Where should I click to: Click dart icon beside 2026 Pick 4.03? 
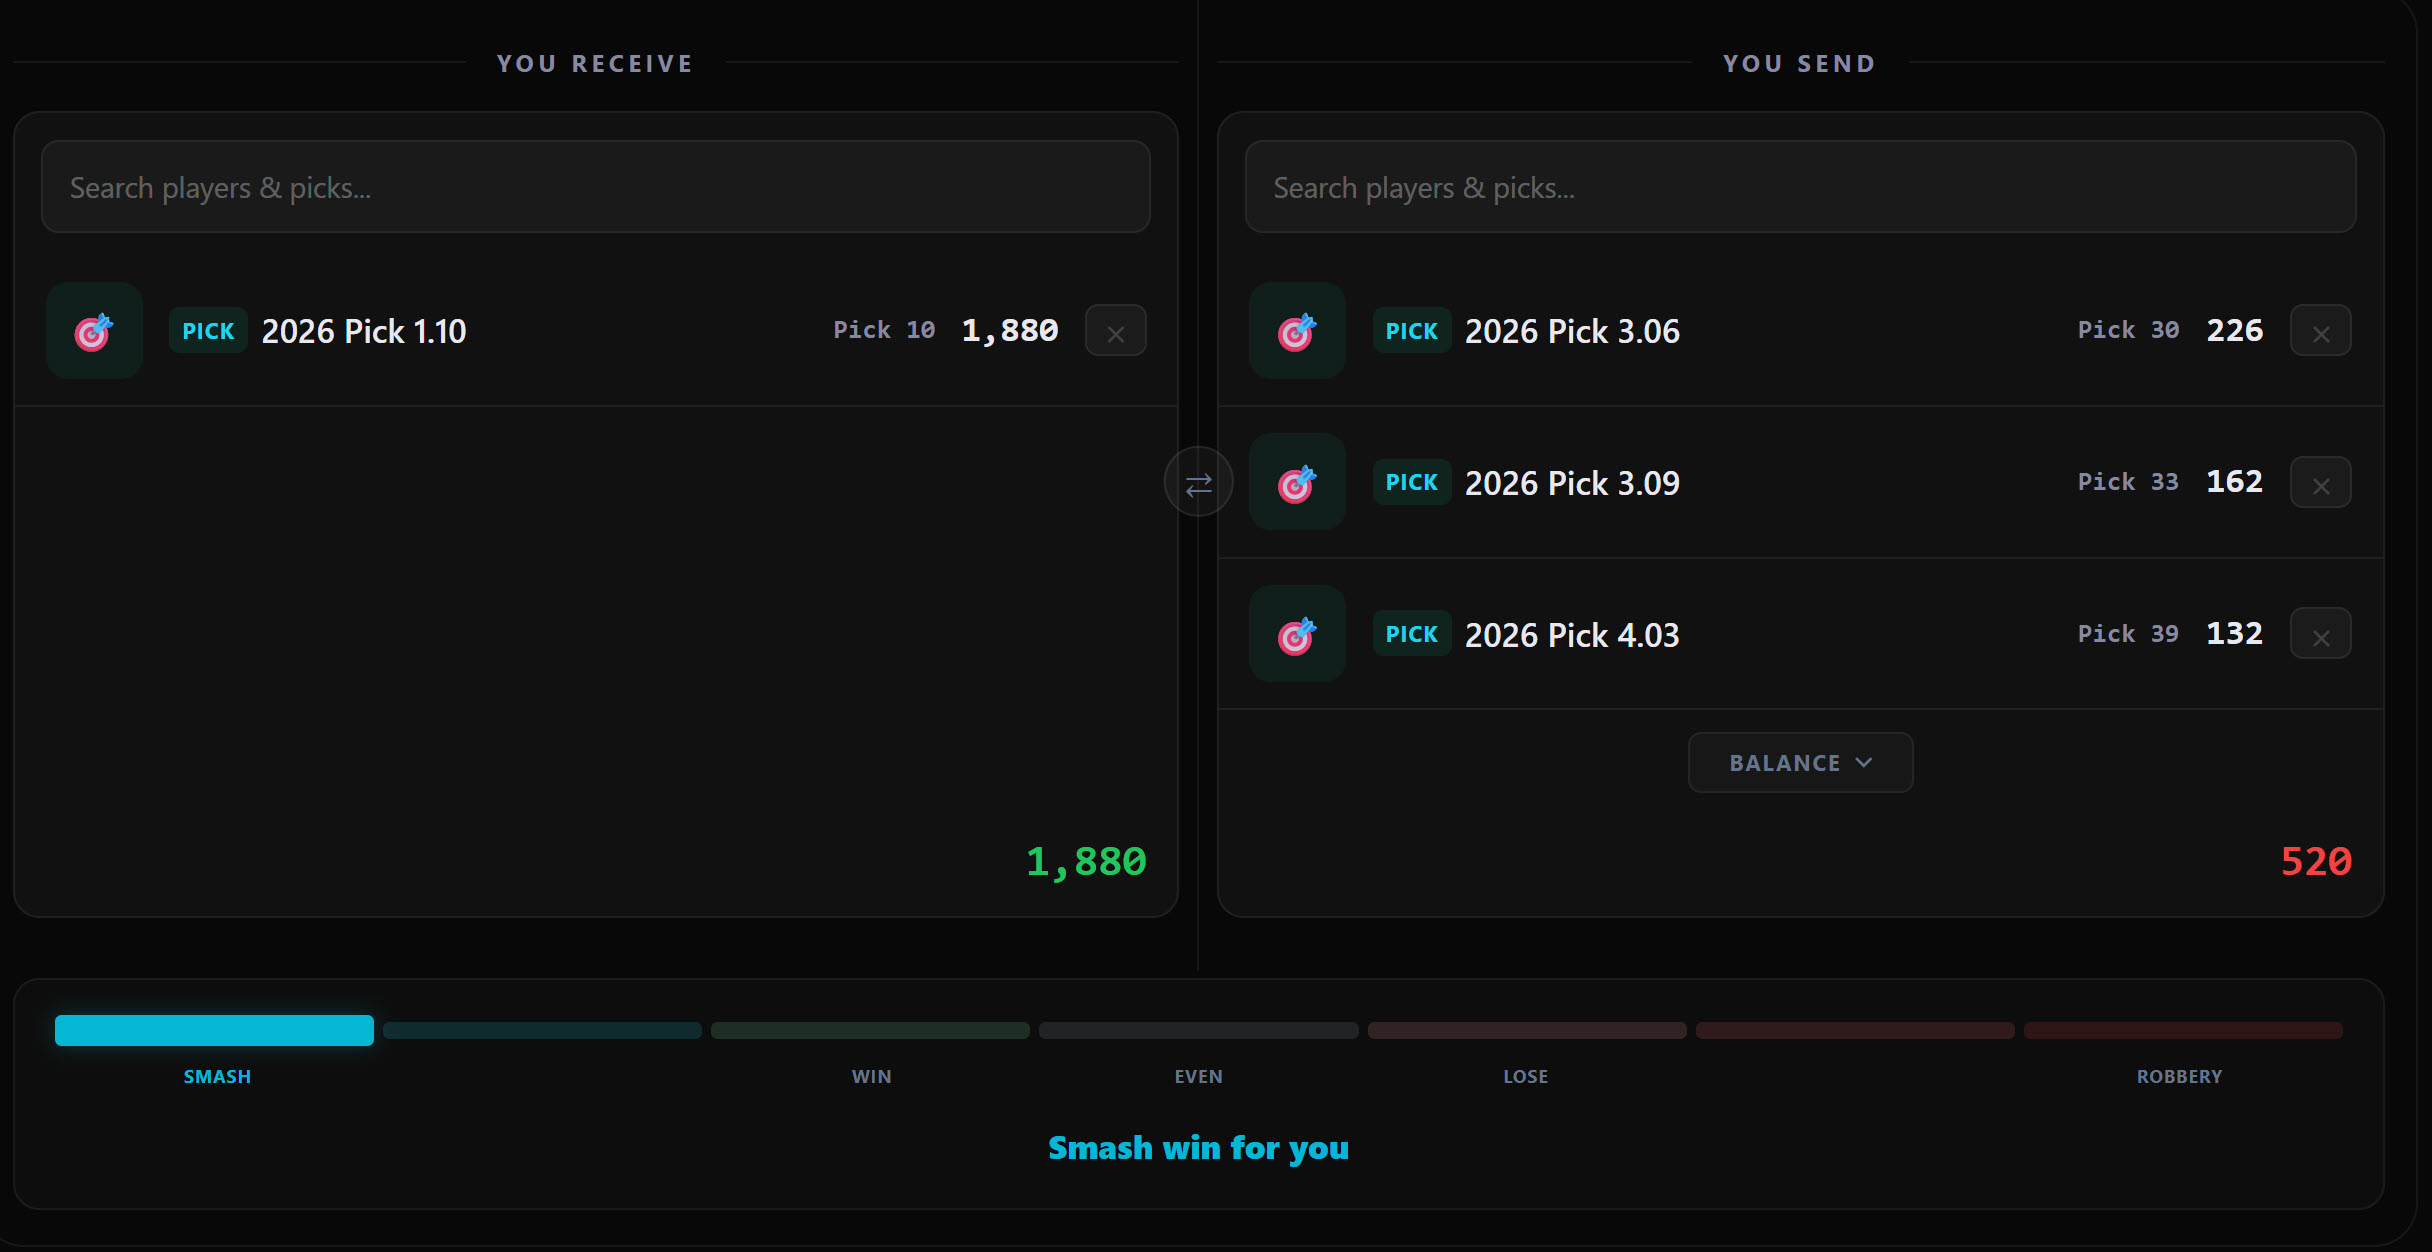[1297, 633]
